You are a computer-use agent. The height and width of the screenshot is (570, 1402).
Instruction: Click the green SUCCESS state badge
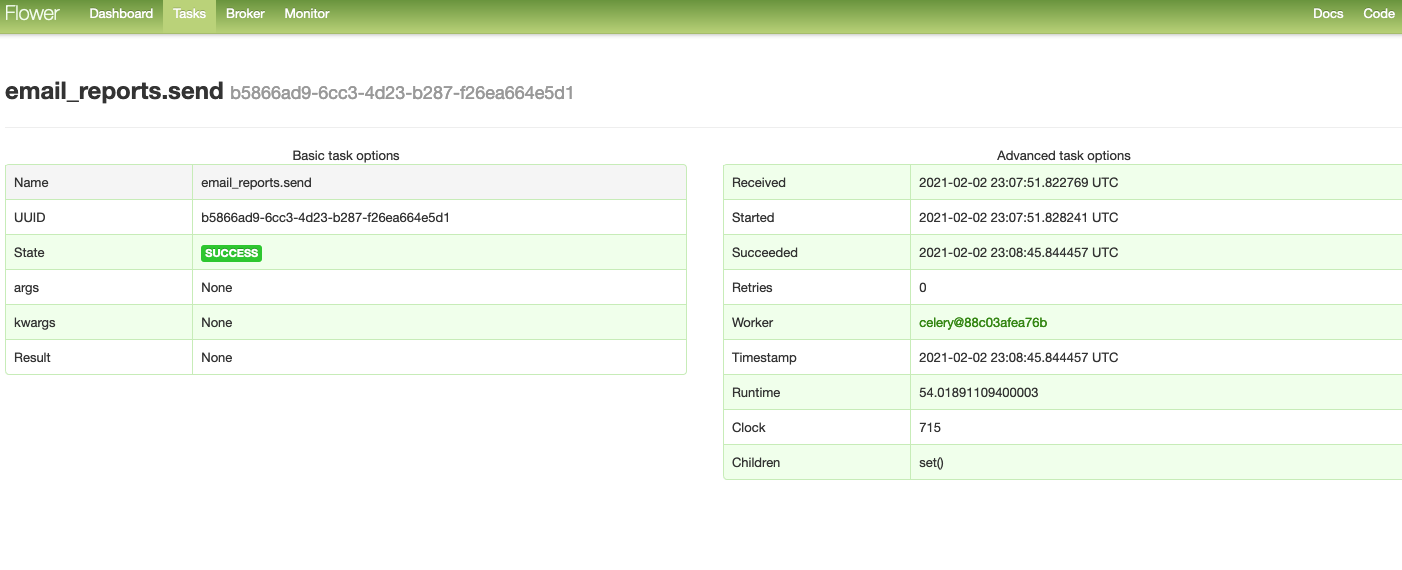point(231,253)
